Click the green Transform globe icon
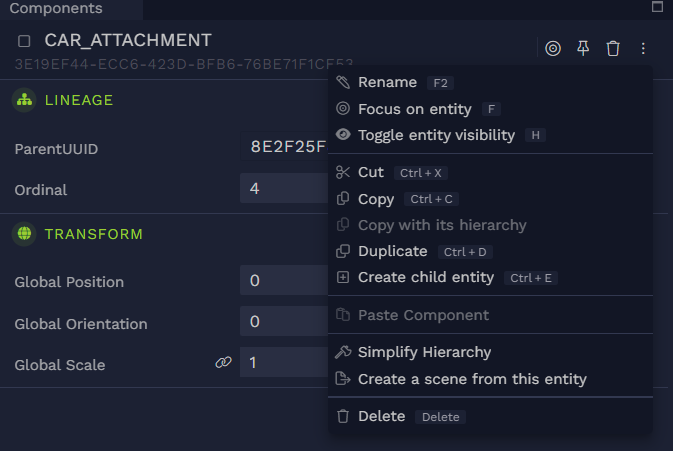 tap(24, 234)
